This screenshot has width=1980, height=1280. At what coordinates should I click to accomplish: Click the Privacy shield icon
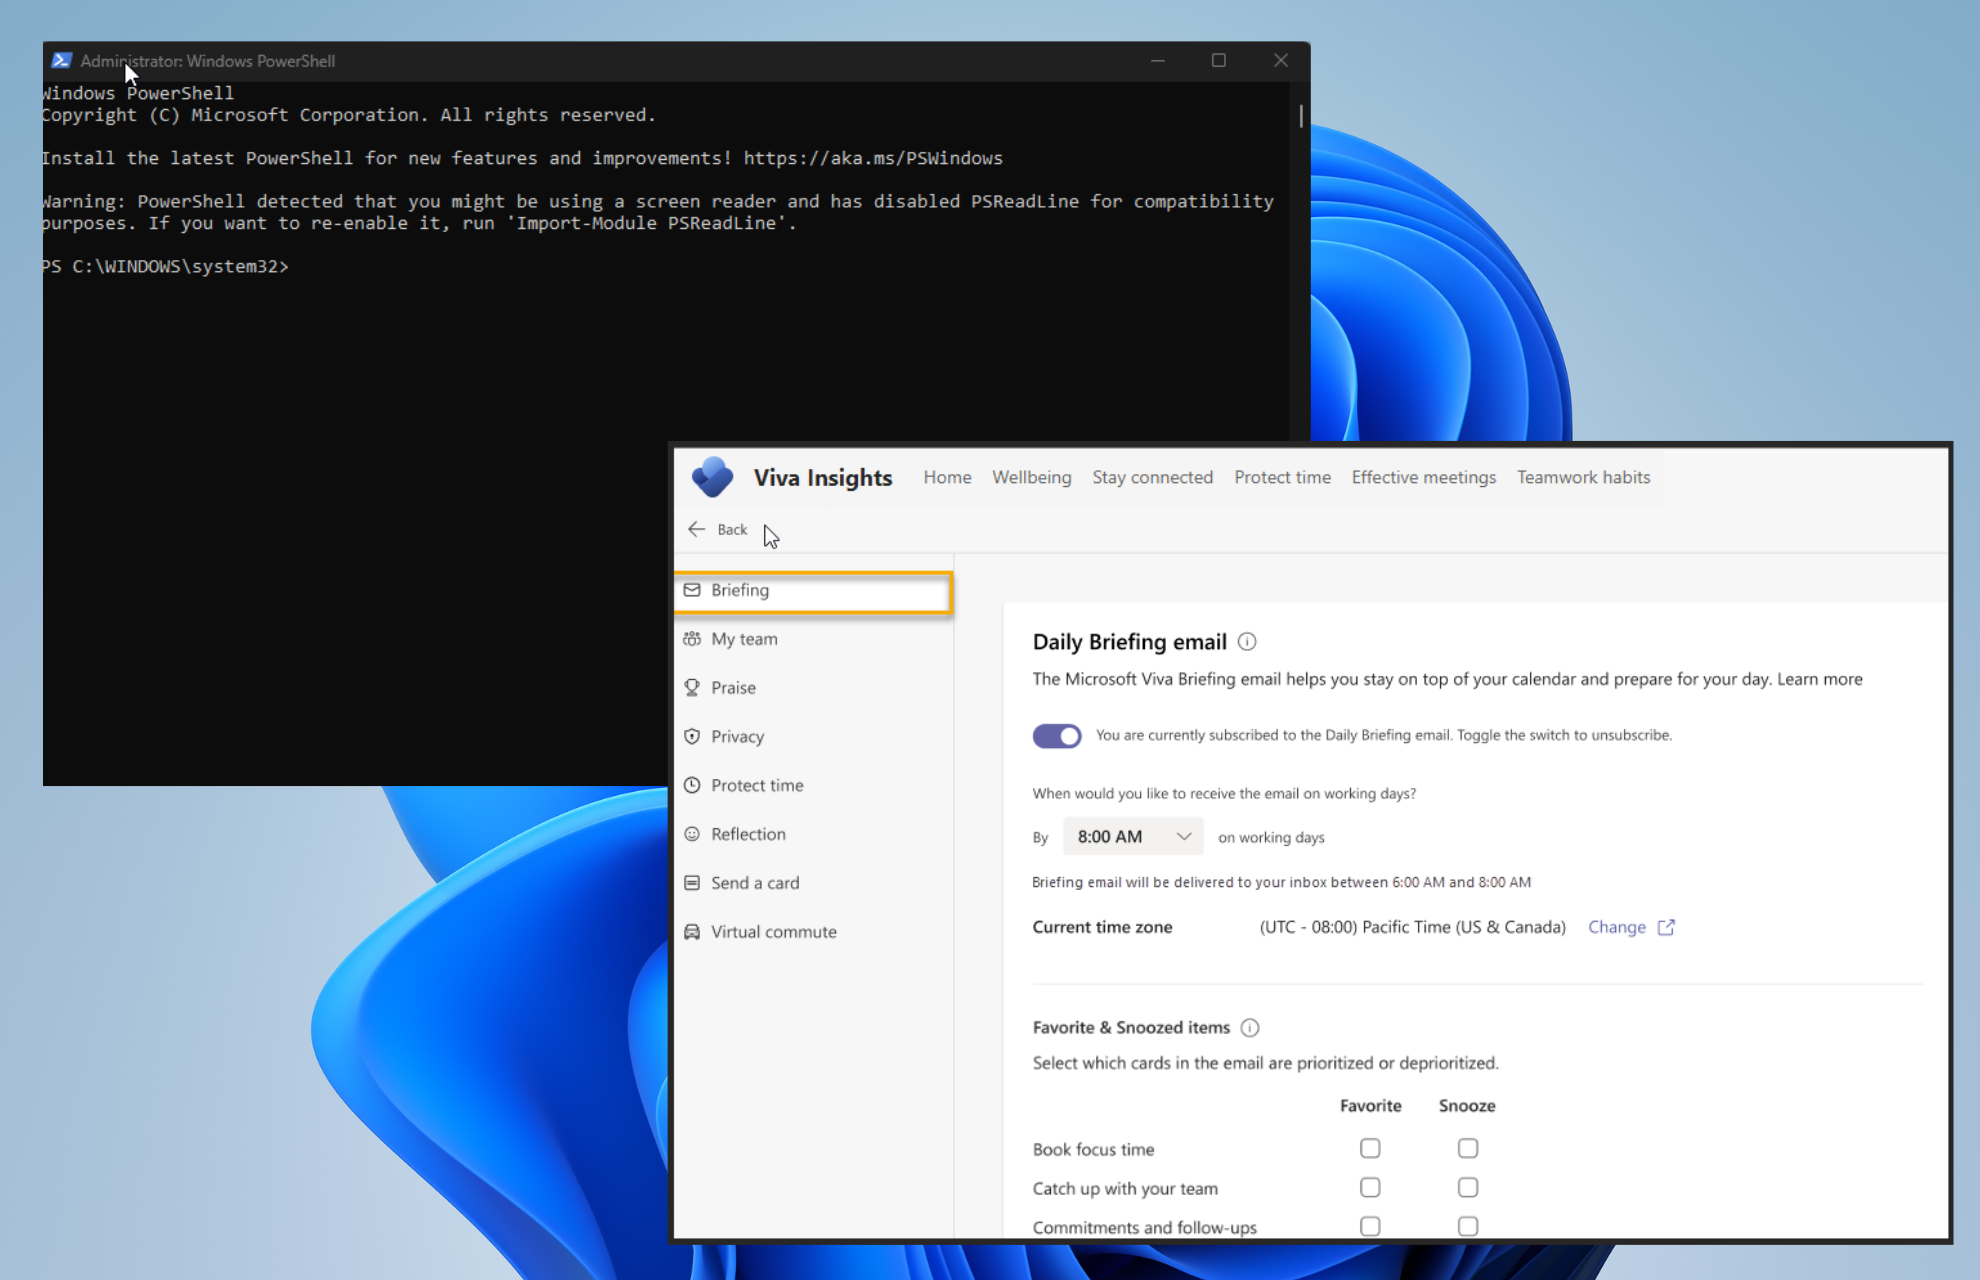(x=692, y=736)
